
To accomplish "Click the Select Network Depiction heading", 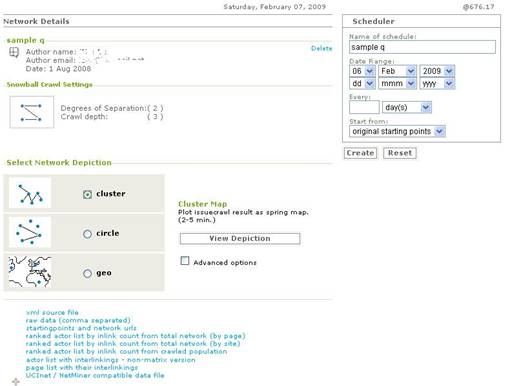I will (x=59, y=163).
